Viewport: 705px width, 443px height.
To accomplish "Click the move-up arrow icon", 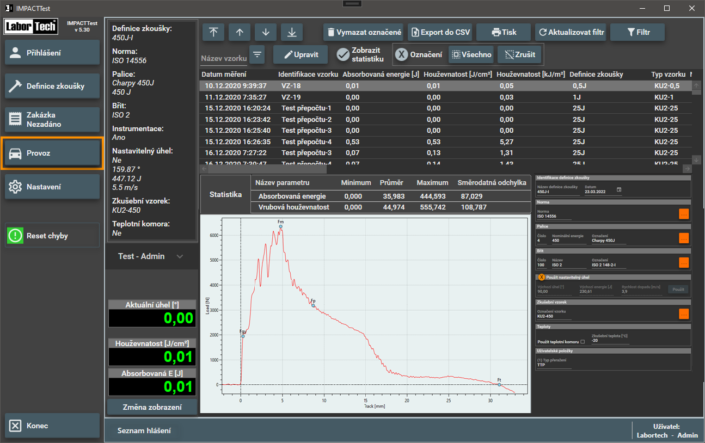I will (x=240, y=32).
